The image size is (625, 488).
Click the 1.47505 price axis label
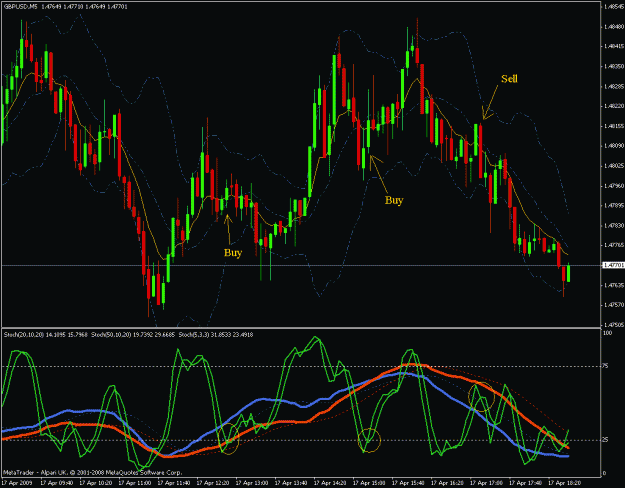pyautogui.click(x=614, y=325)
